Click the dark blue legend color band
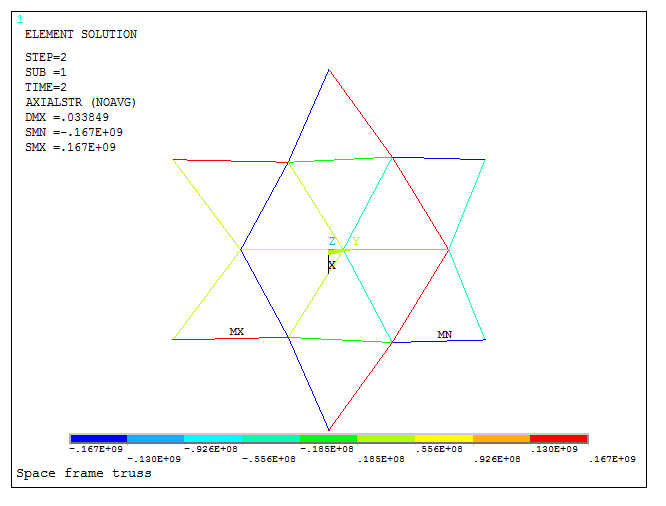 click(x=98, y=438)
